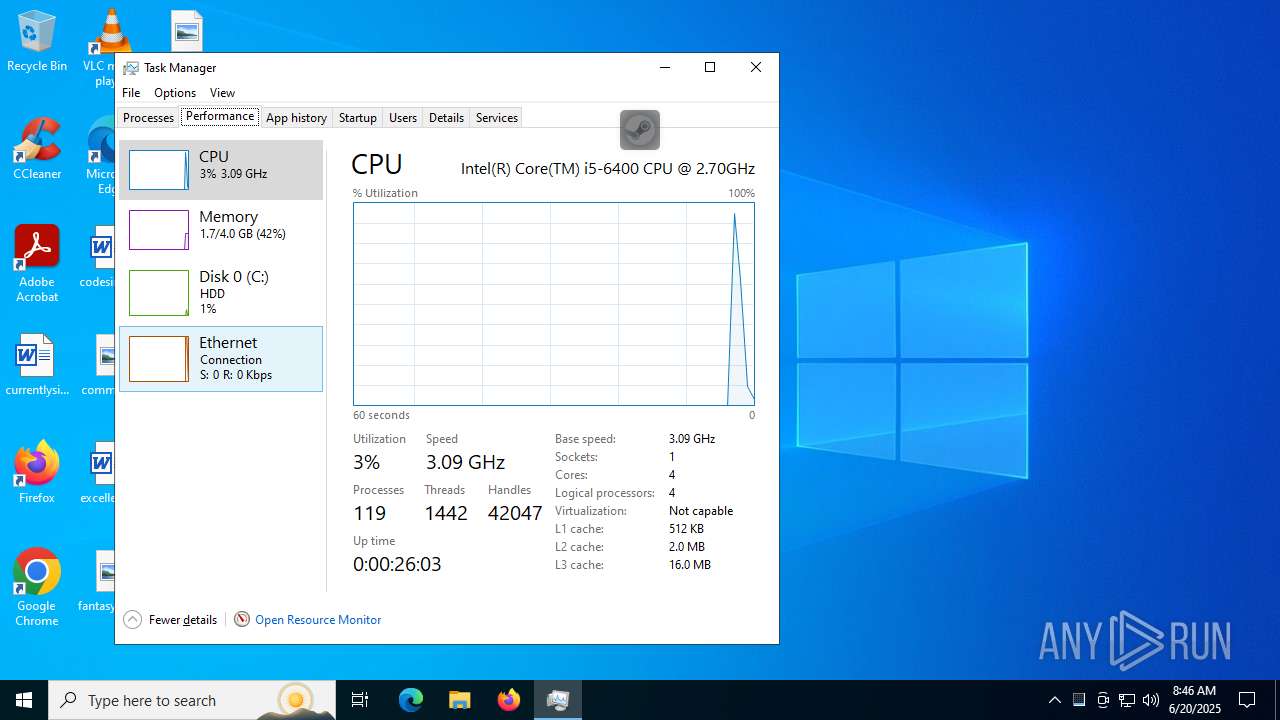Open the volume control tray icon
Viewport: 1280px width, 720px height.
click(x=1151, y=700)
